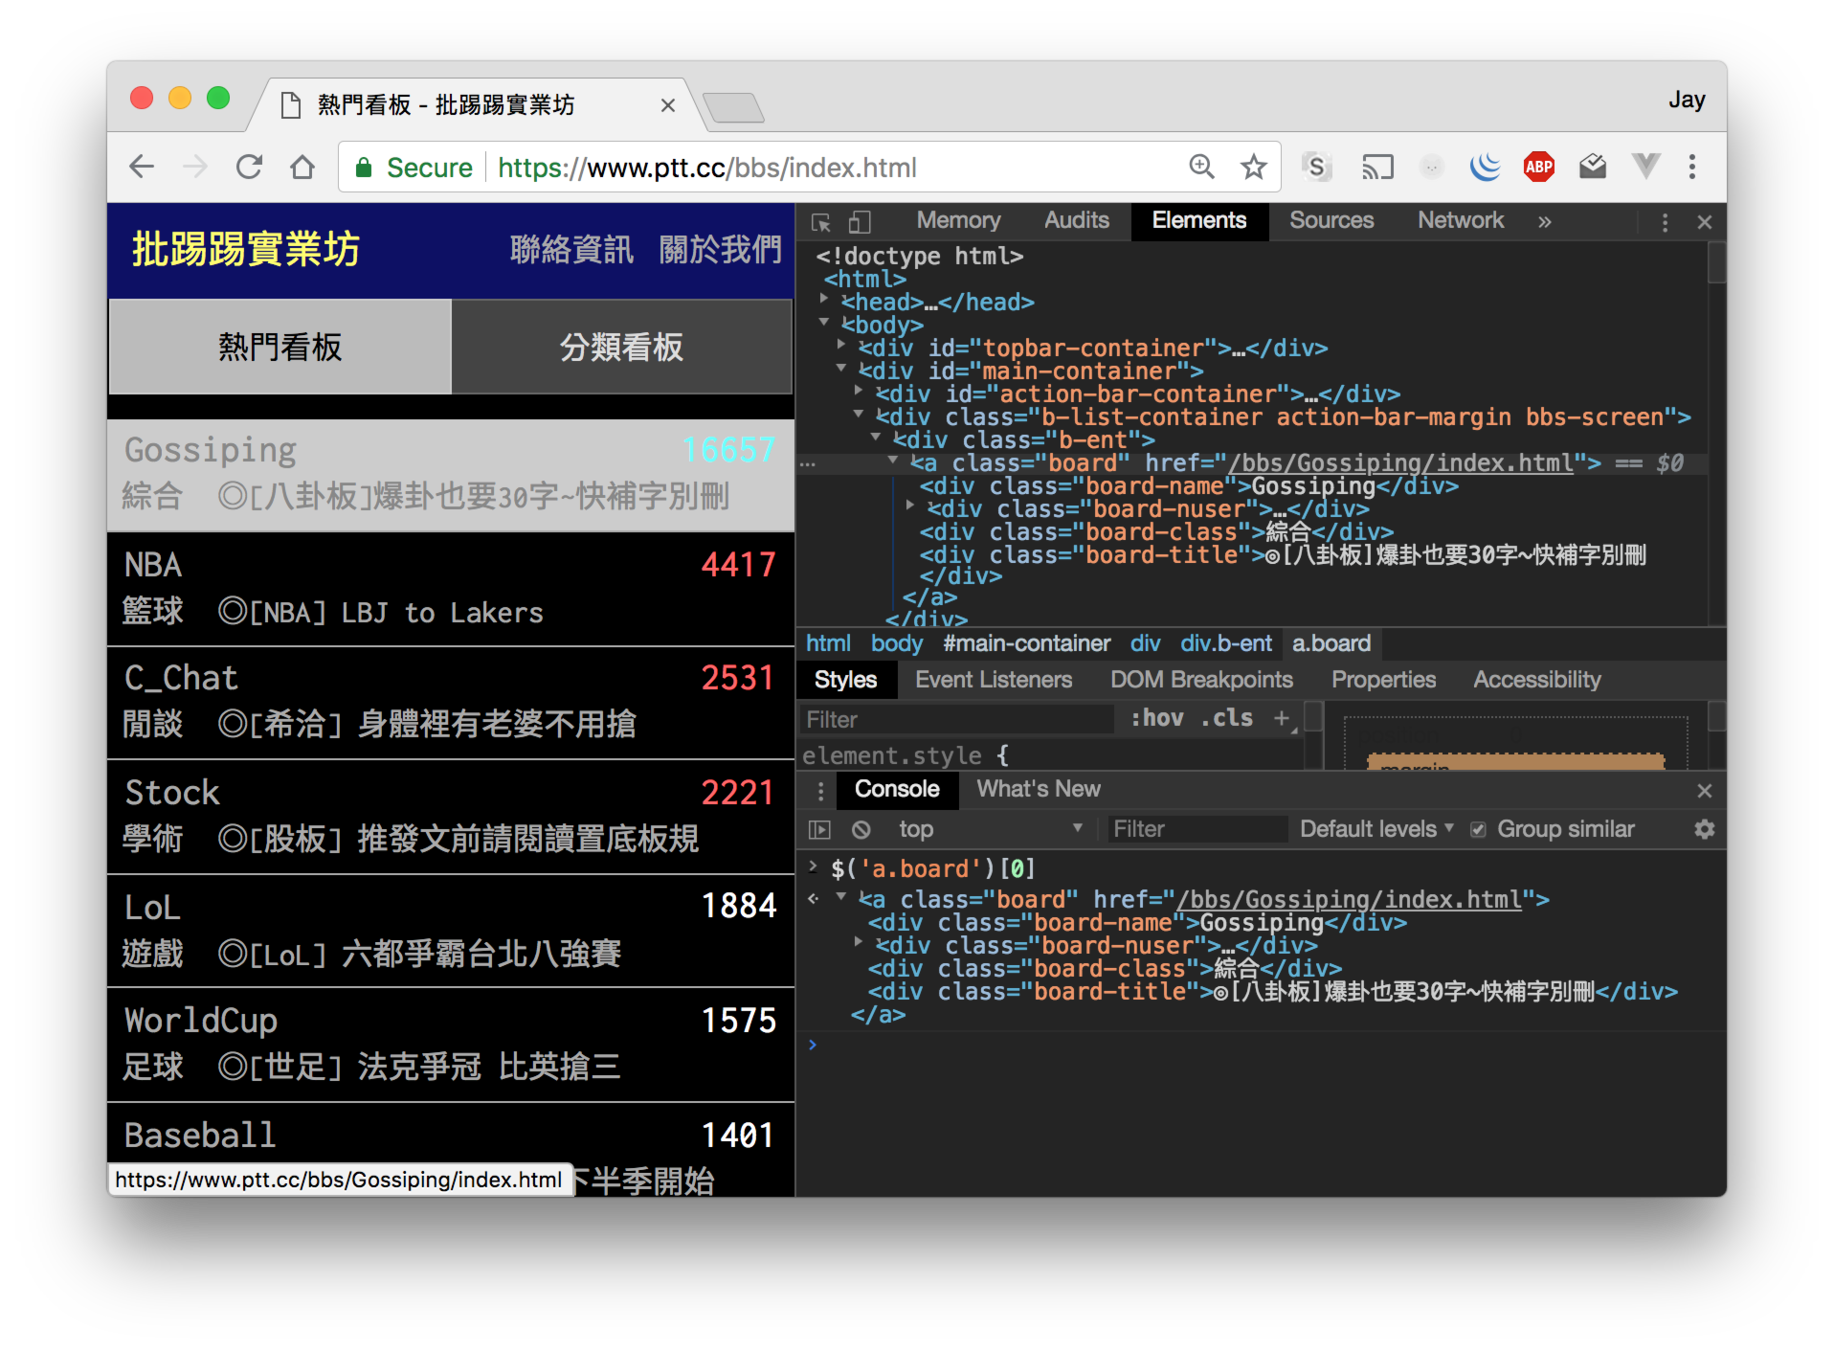This screenshot has width=1834, height=1350.
Task: Show more DevTools tabs with the chevron
Action: click(1545, 222)
